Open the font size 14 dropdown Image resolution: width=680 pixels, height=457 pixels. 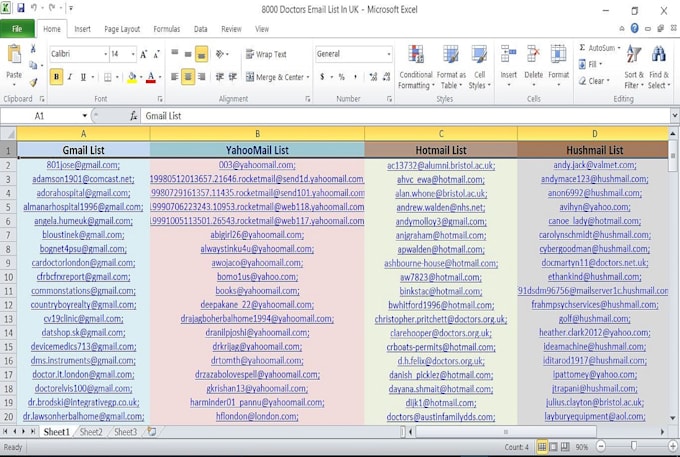133,54
